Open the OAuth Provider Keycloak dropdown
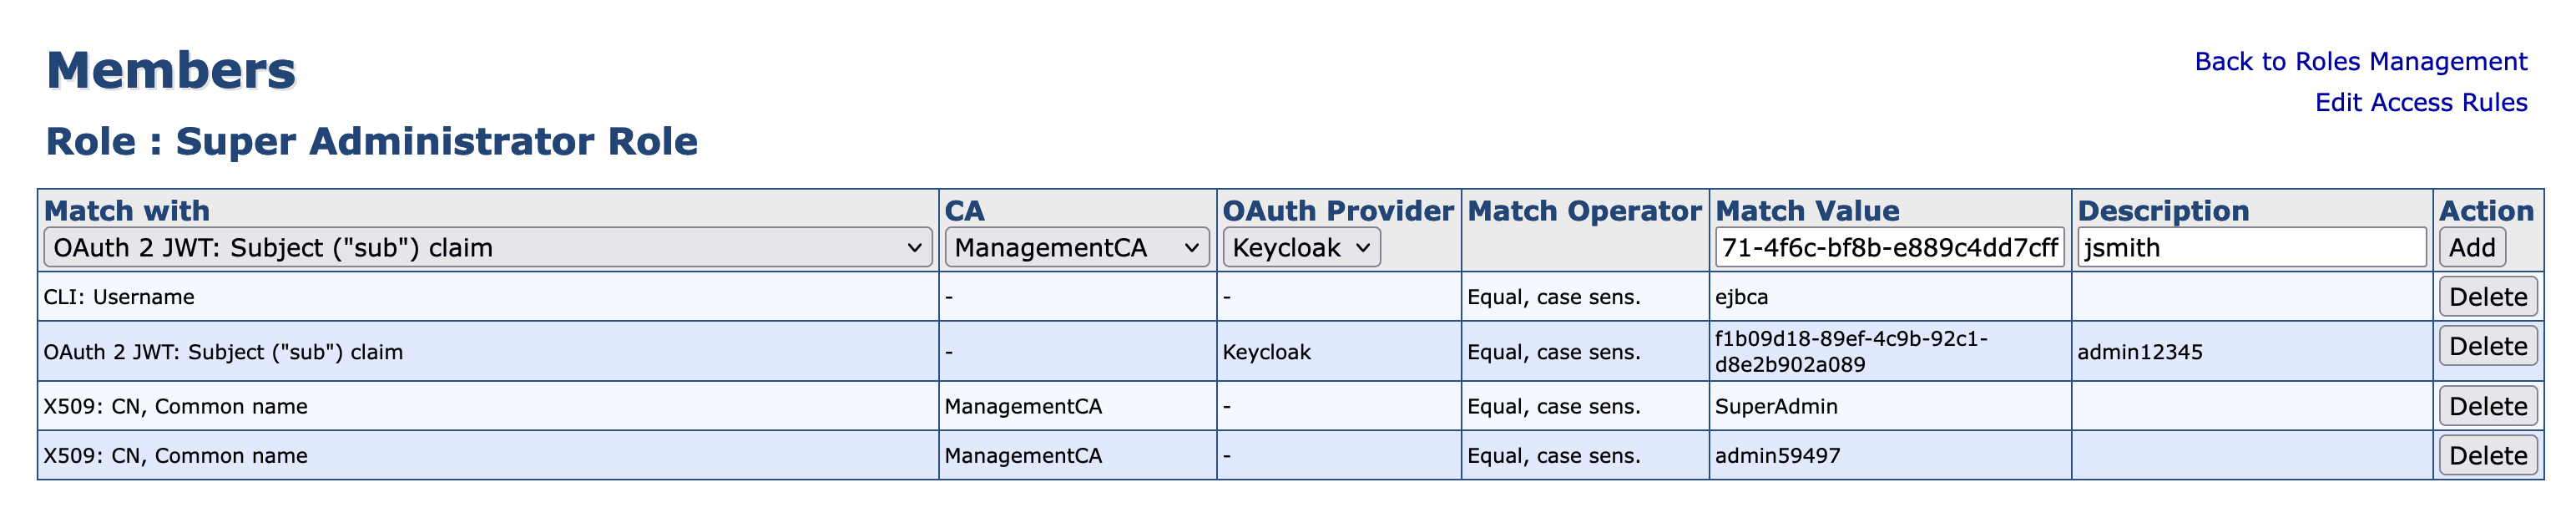2576x518 pixels. point(1300,248)
